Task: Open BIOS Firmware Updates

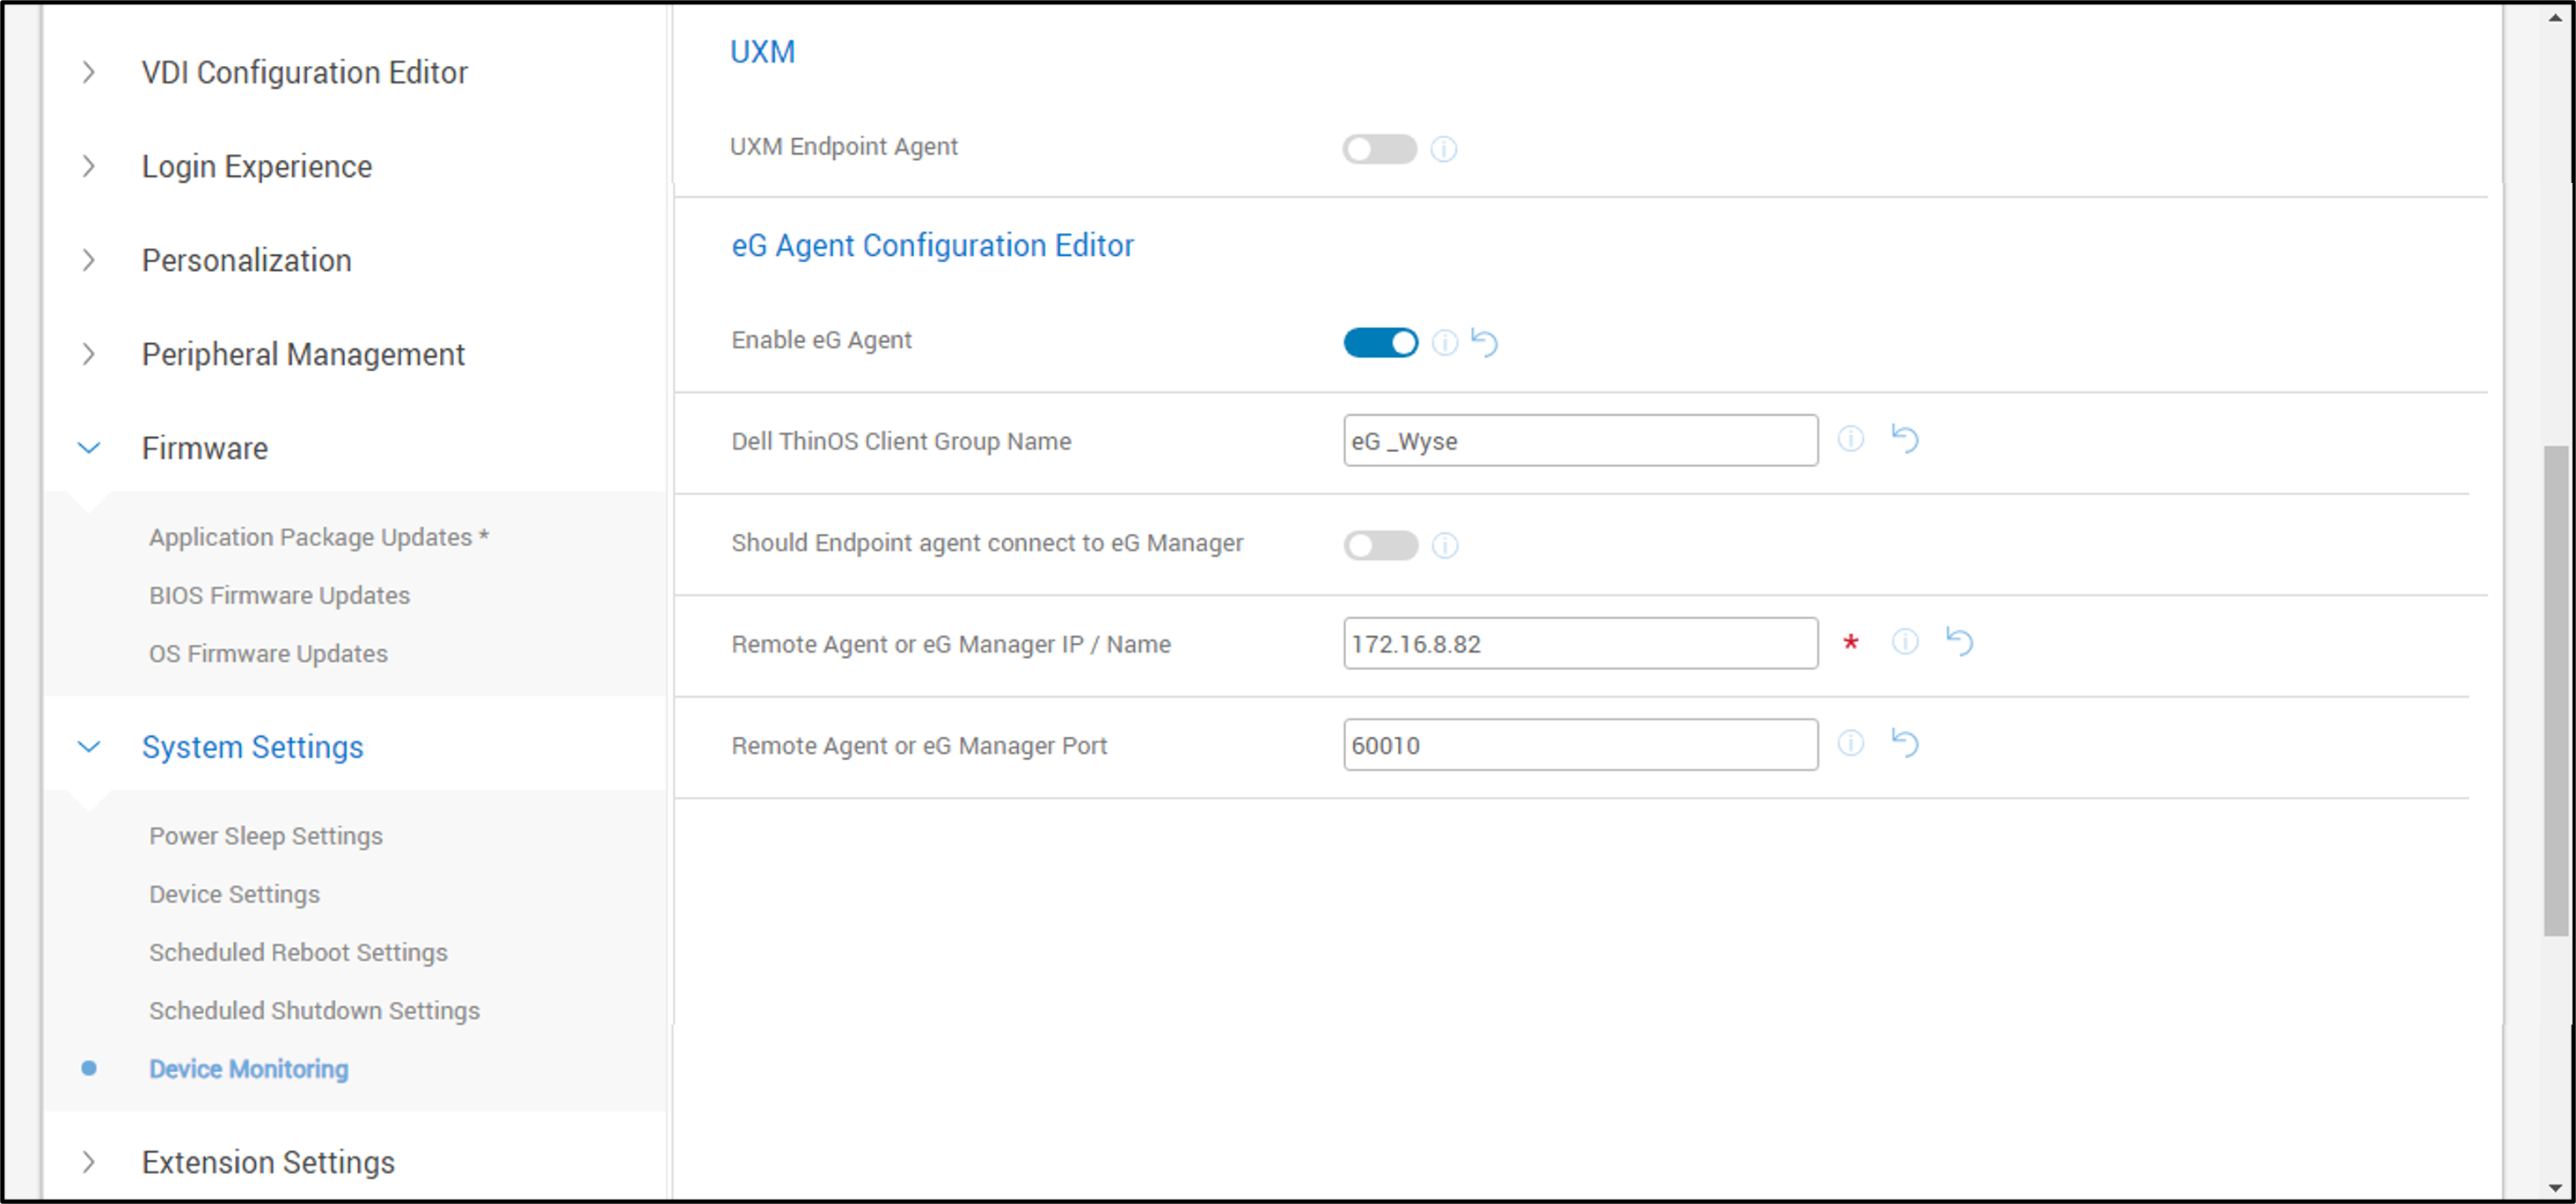Action: click(279, 595)
